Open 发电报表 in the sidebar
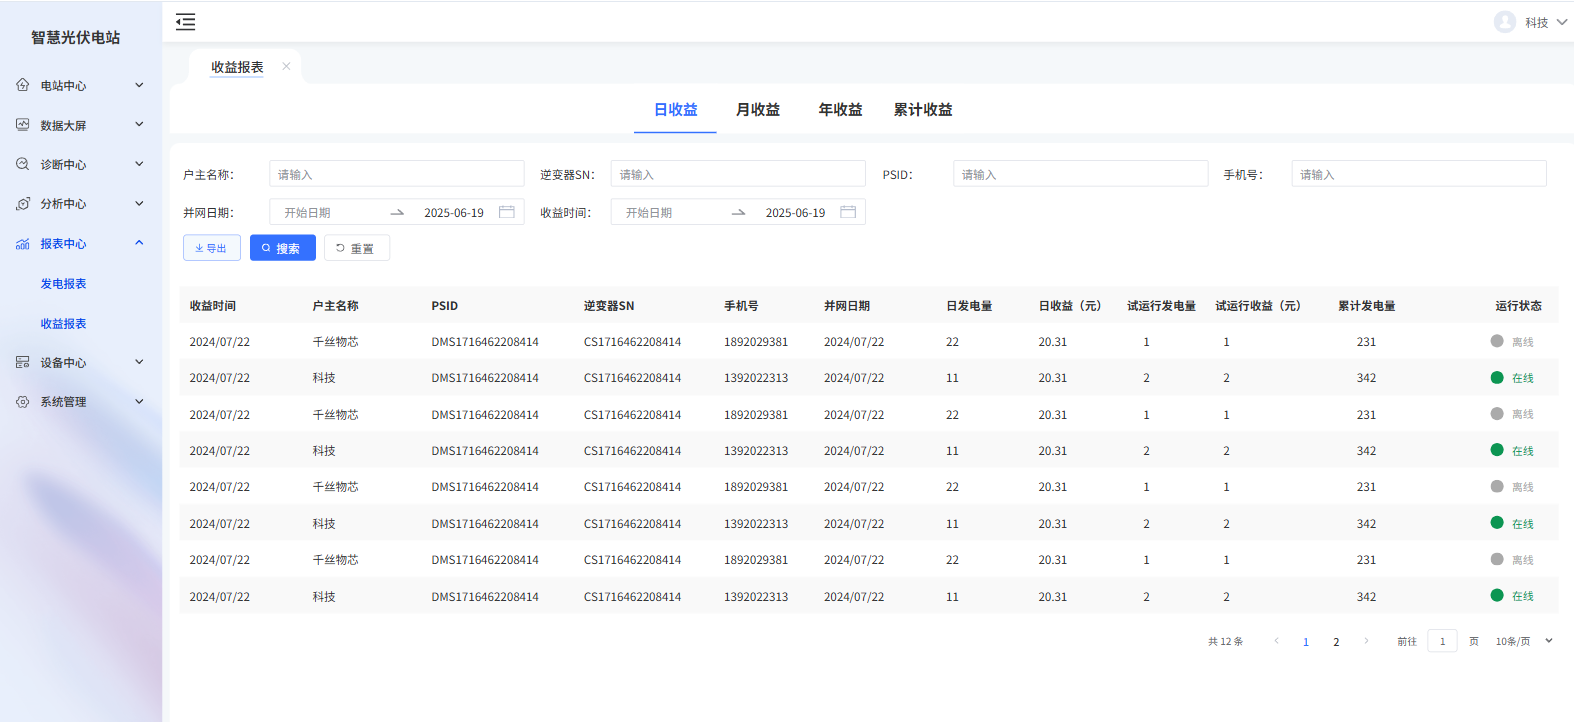The width and height of the screenshot is (1574, 722). coord(63,284)
